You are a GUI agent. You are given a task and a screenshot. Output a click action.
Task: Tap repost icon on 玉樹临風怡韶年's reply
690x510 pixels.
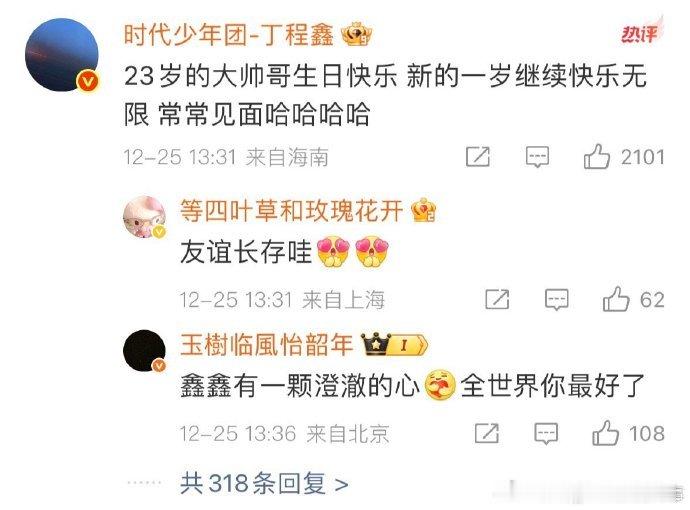tap(487, 433)
